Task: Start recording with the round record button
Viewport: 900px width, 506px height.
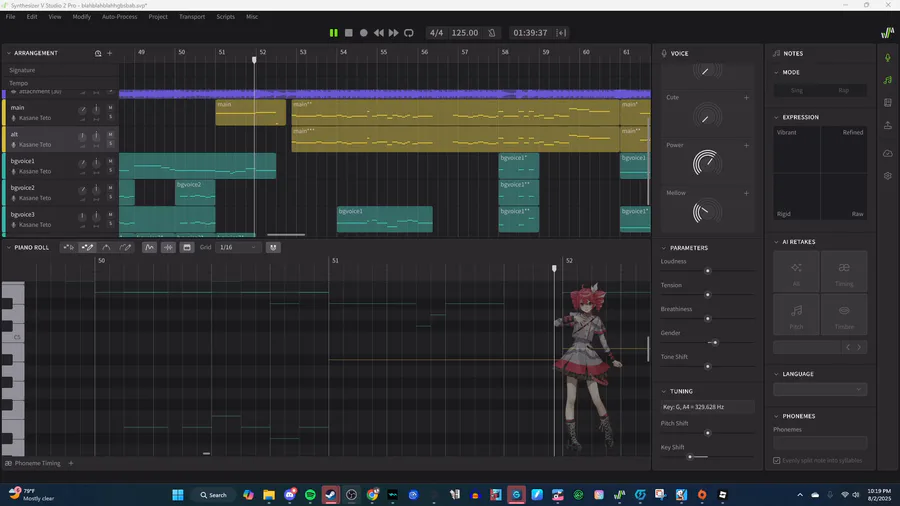Action: pos(363,33)
